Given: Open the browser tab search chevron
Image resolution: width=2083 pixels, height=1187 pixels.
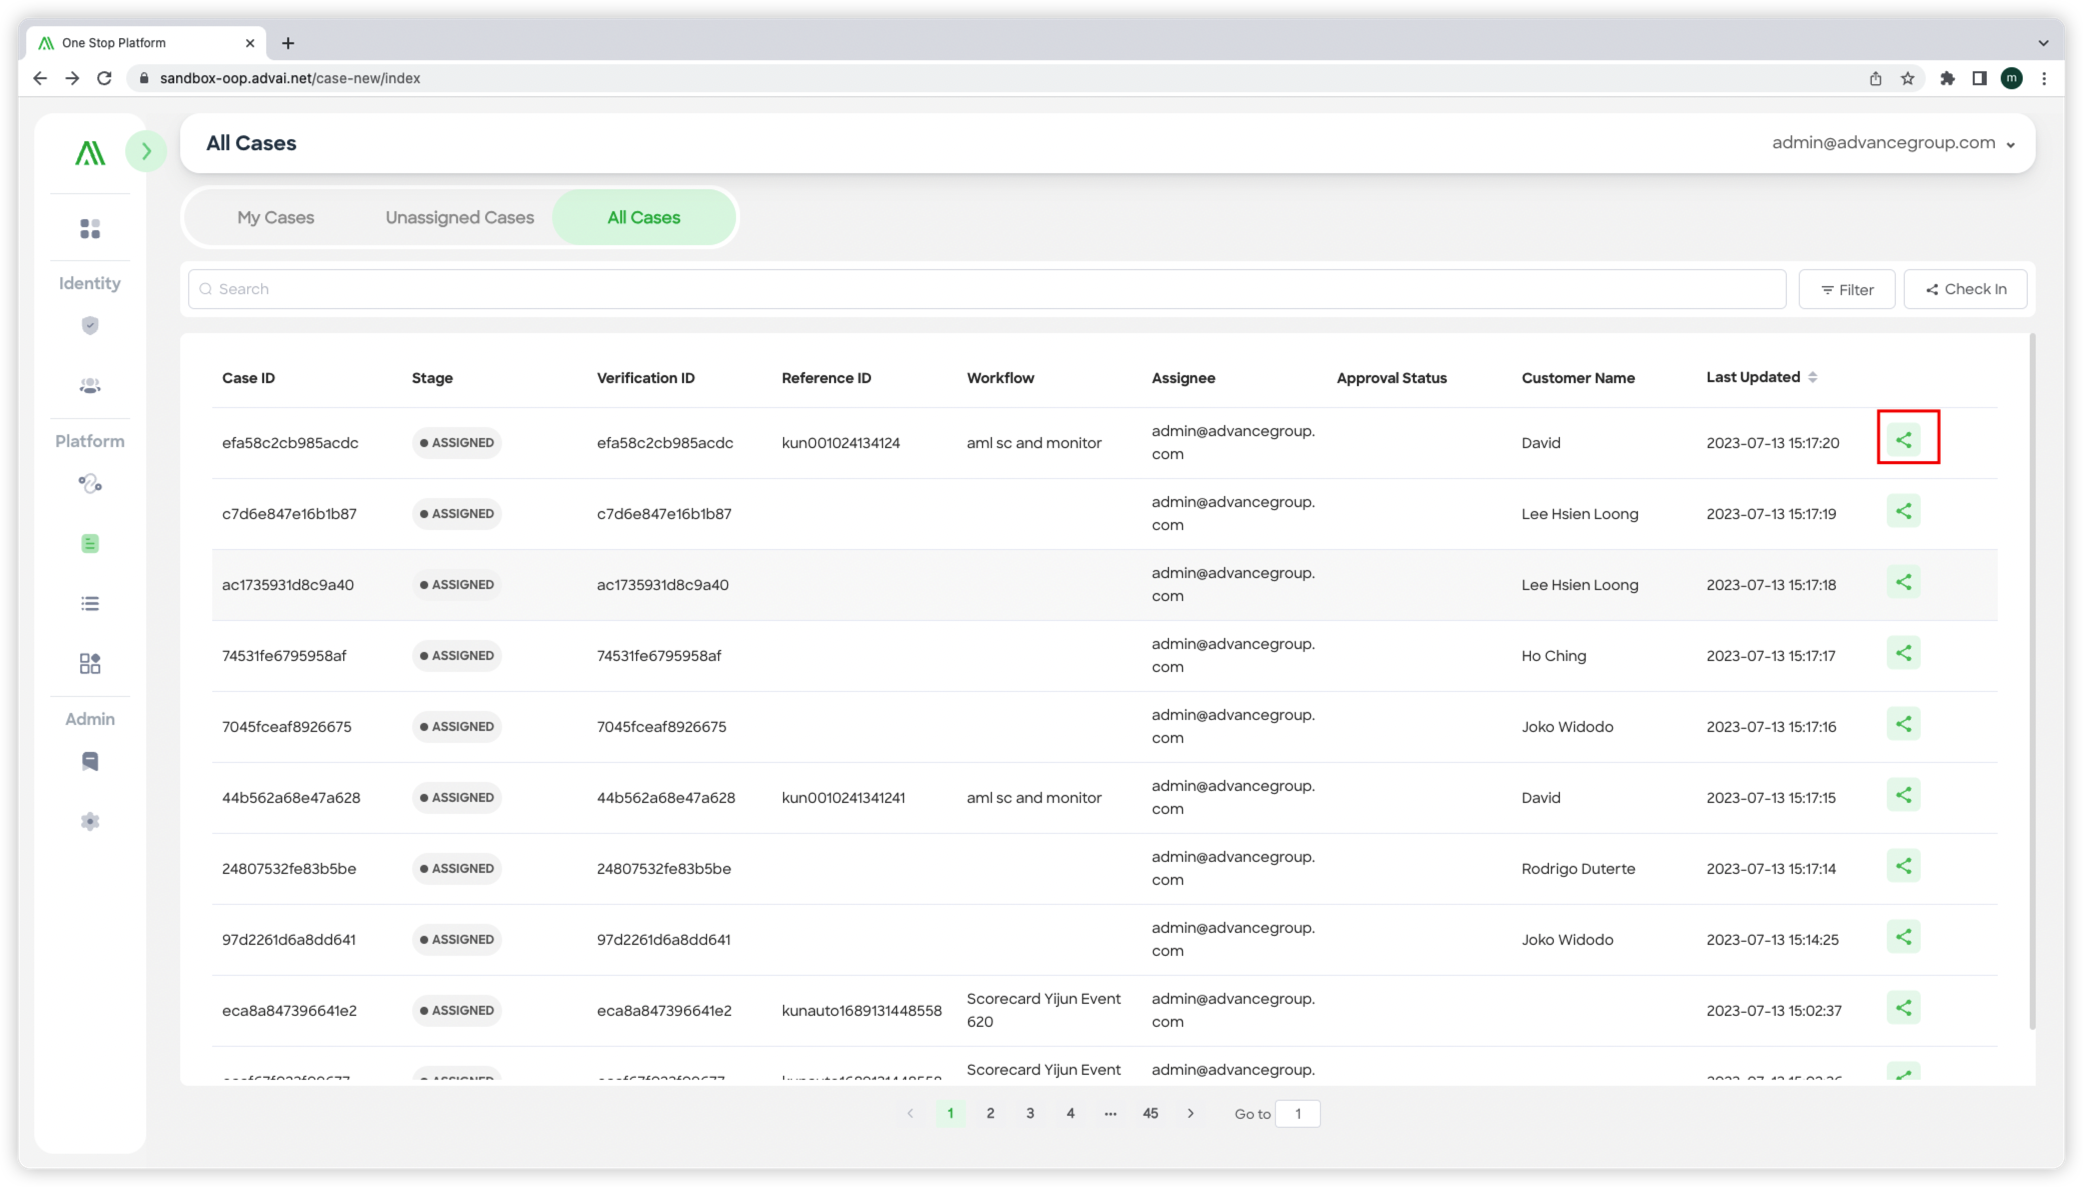Looking at the screenshot, I should tap(2043, 43).
